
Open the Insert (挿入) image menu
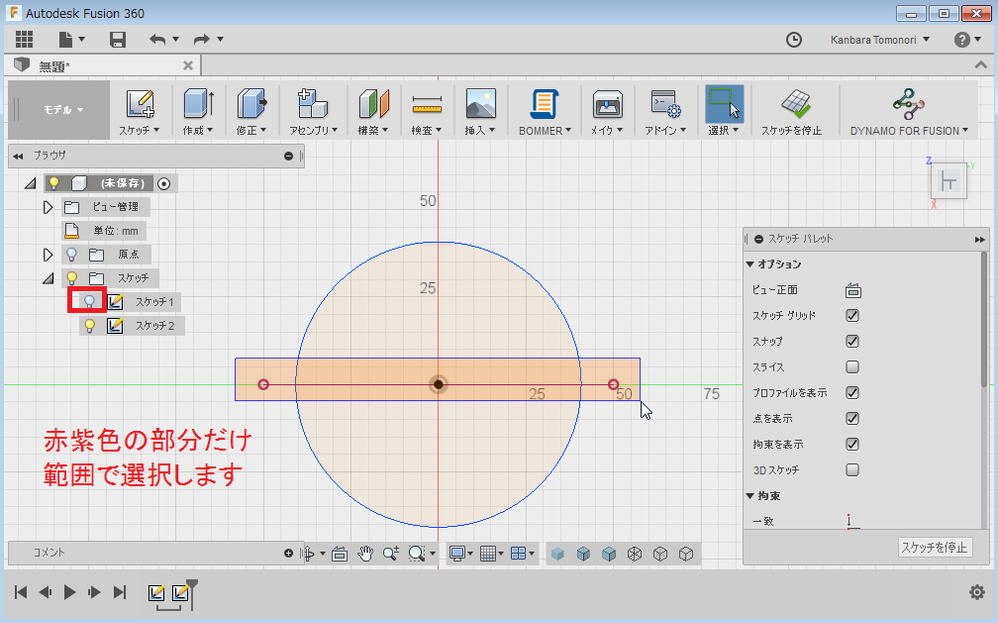481,111
